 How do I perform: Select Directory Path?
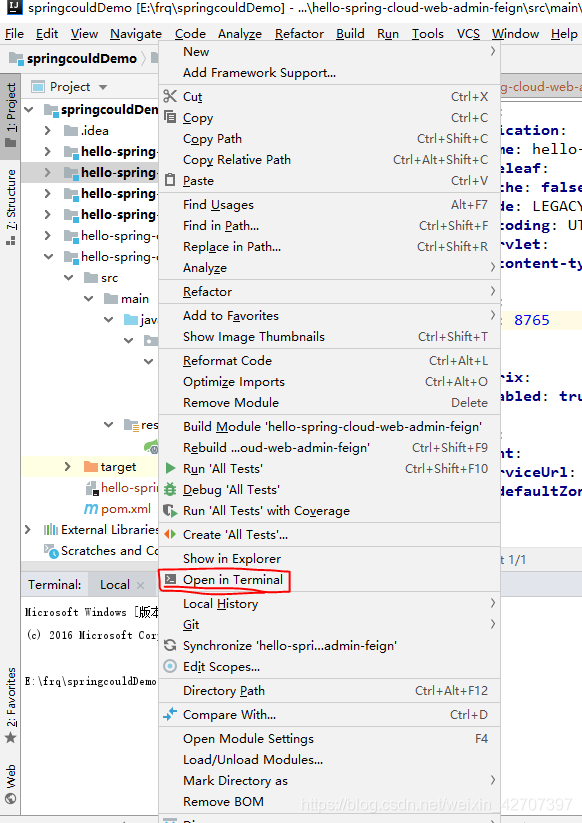[x=329, y=691]
